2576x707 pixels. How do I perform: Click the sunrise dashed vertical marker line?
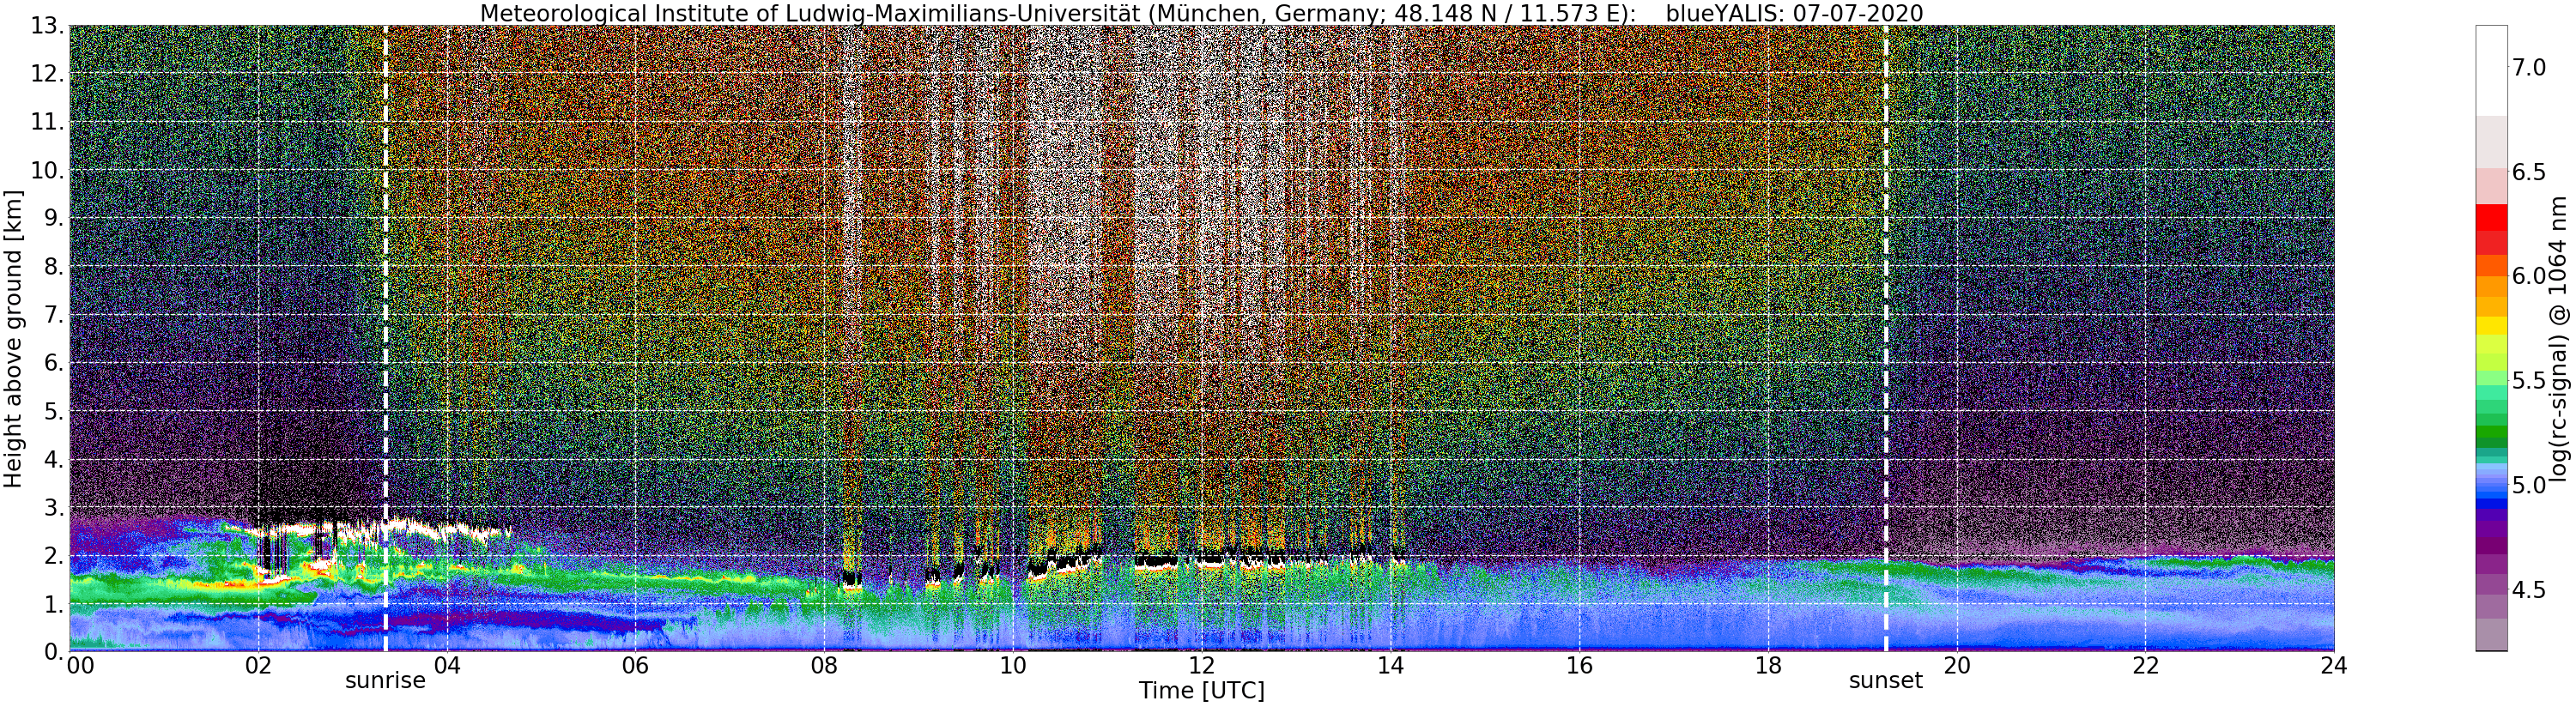coord(386,338)
